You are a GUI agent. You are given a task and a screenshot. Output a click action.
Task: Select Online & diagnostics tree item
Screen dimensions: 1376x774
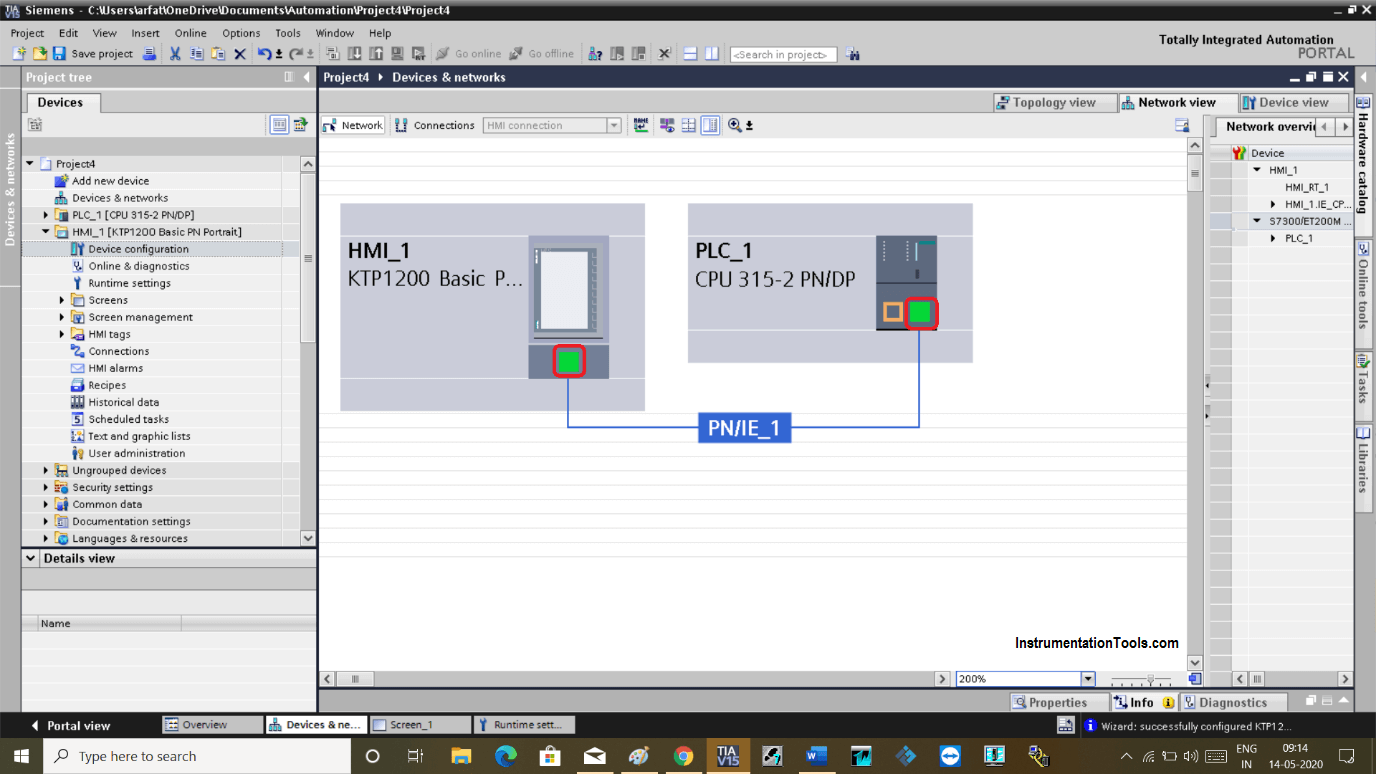coord(138,266)
